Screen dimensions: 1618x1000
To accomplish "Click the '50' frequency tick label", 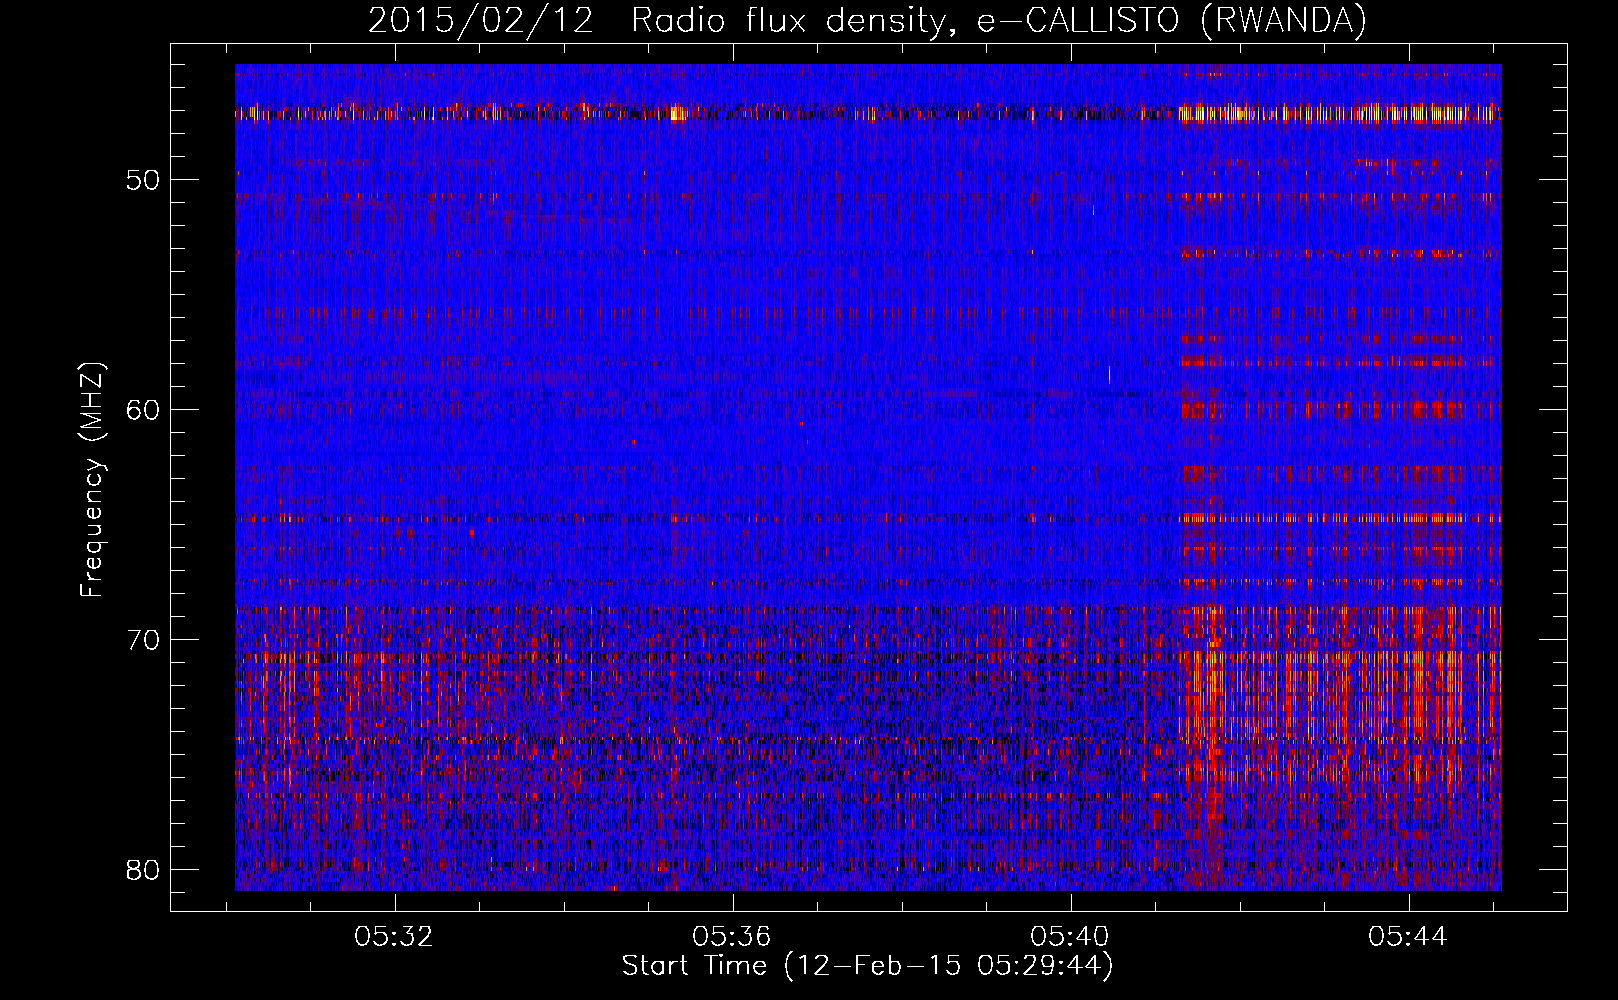I will point(144,180).
